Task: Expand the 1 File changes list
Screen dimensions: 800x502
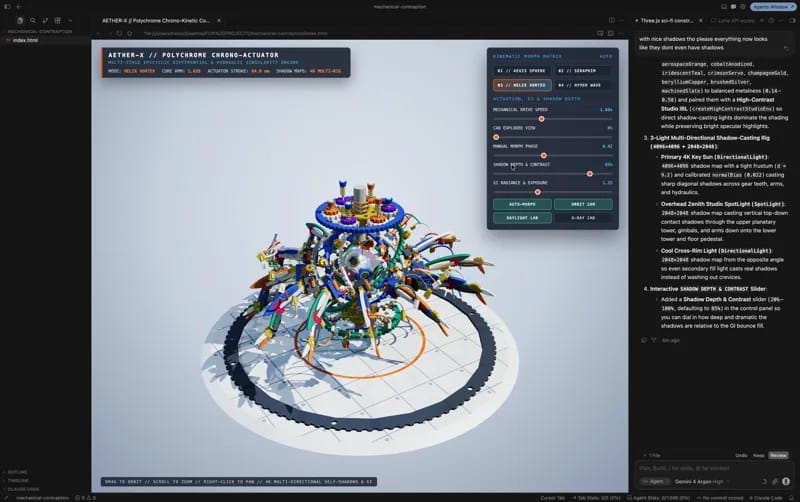Action: (652, 455)
